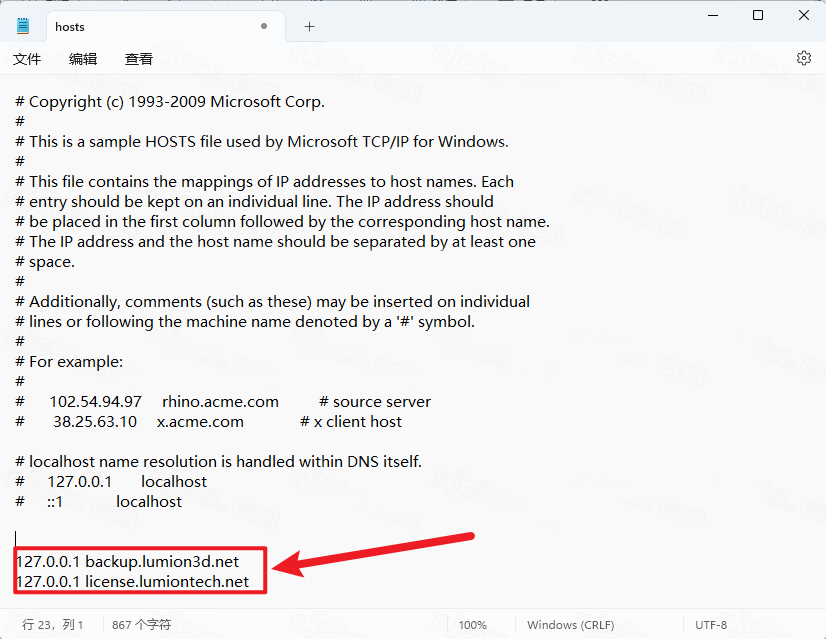
Task: Select the hosts tab
Action: coord(166,26)
